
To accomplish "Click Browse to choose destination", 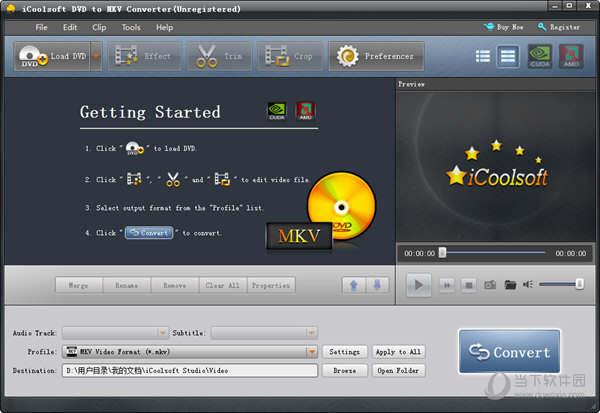I will (x=344, y=370).
